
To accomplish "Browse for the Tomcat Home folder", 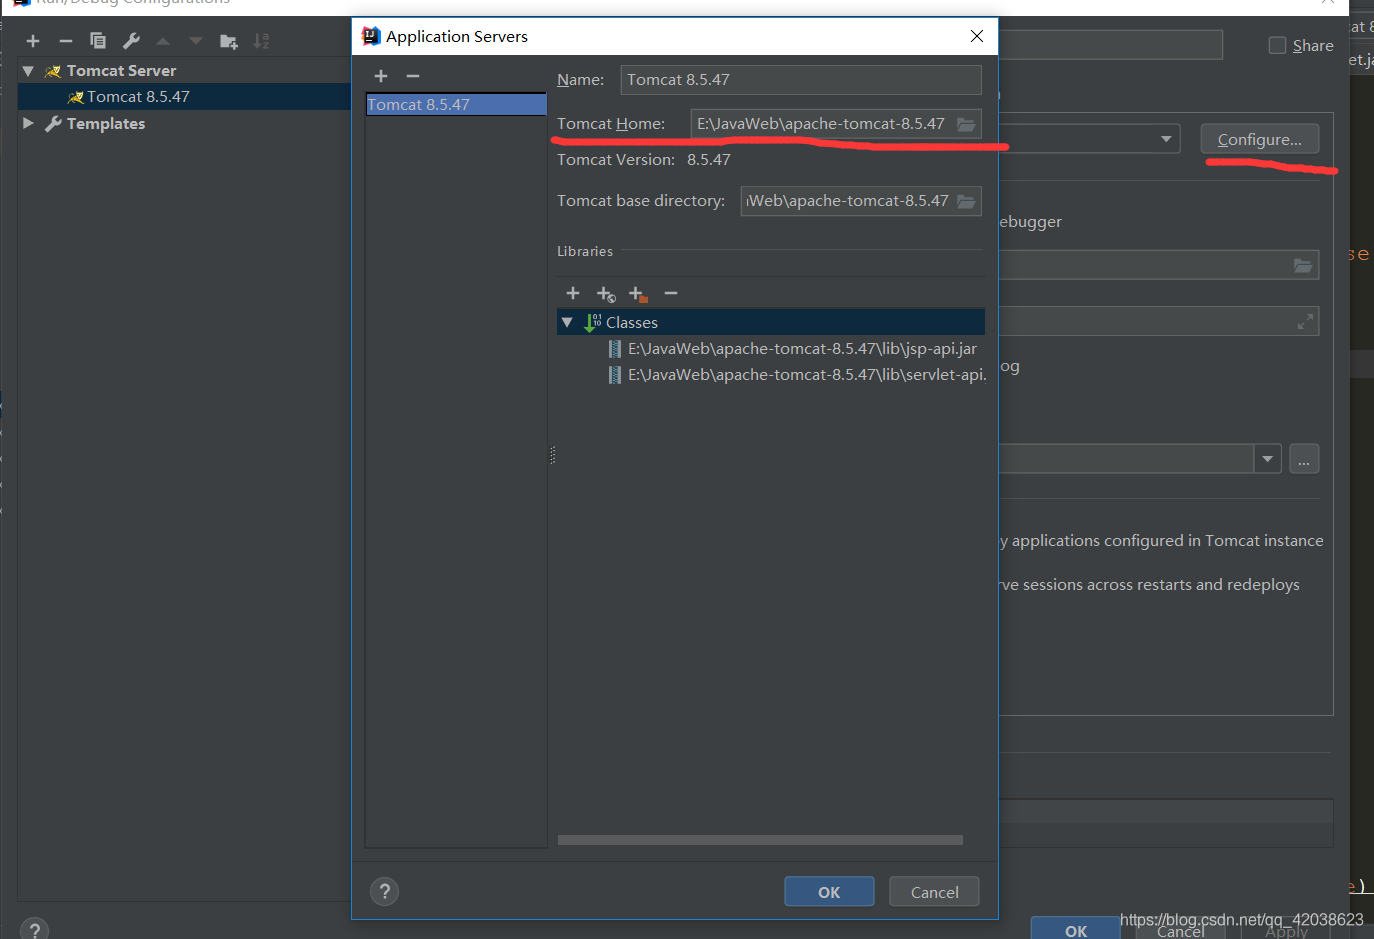I will (966, 124).
